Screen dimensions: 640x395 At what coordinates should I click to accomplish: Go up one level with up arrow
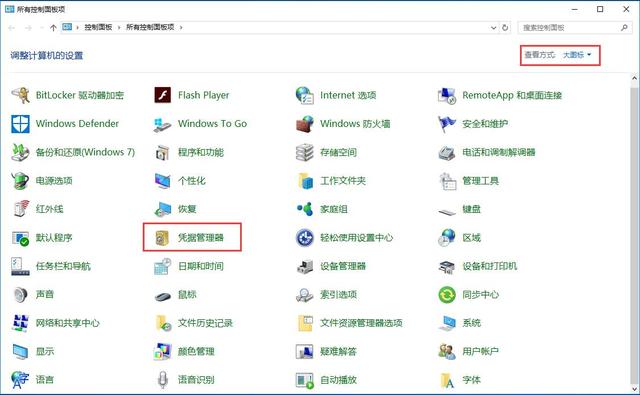click(x=53, y=28)
